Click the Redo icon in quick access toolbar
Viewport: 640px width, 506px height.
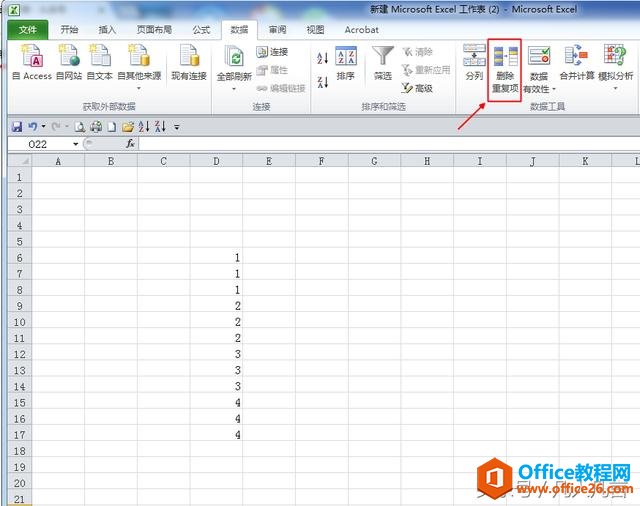56,127
